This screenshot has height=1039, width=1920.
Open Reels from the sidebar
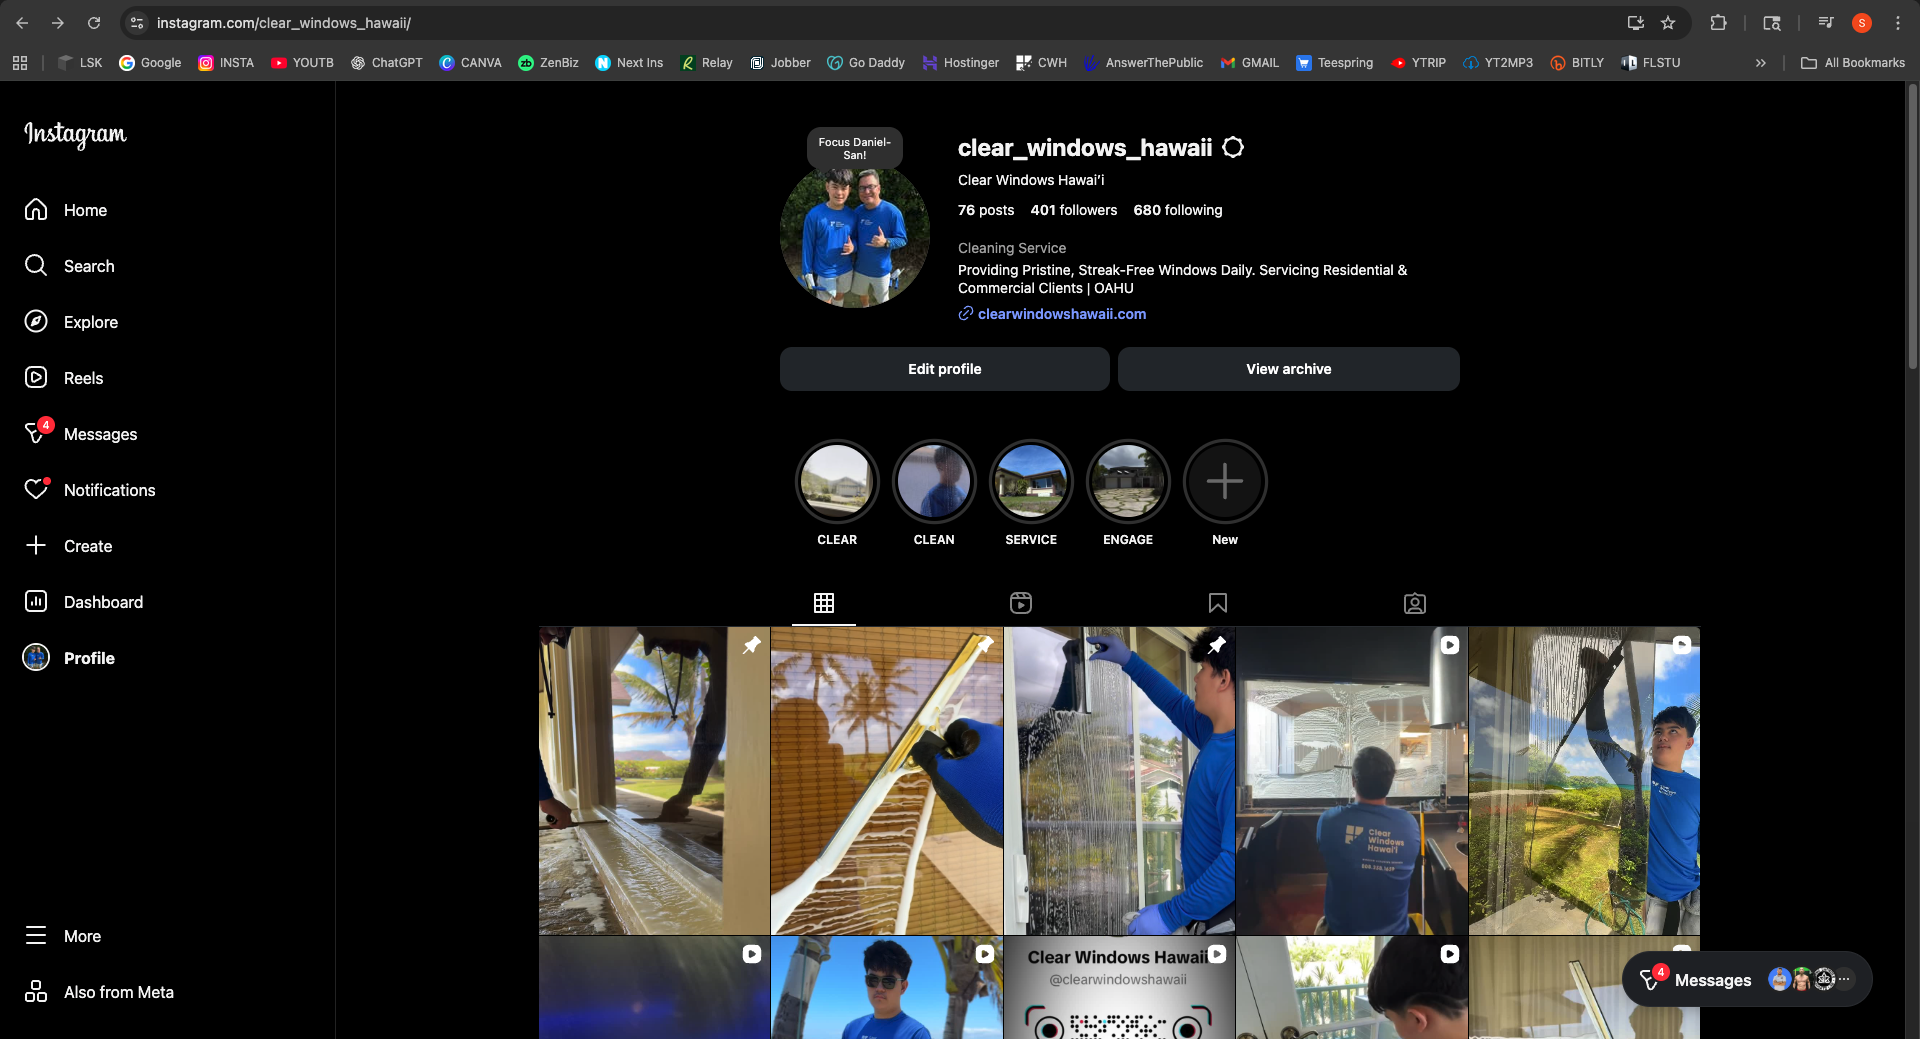point(36,377)
